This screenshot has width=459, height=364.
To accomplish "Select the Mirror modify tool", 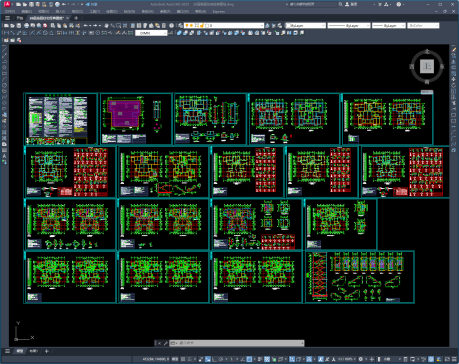I will coord(454,62).
